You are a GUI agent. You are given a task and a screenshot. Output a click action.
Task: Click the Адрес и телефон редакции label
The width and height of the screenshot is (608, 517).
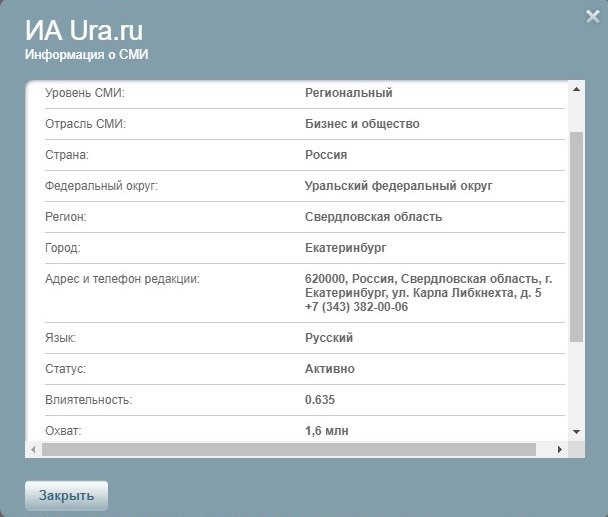pyautogui.click(x=122, y=279)
